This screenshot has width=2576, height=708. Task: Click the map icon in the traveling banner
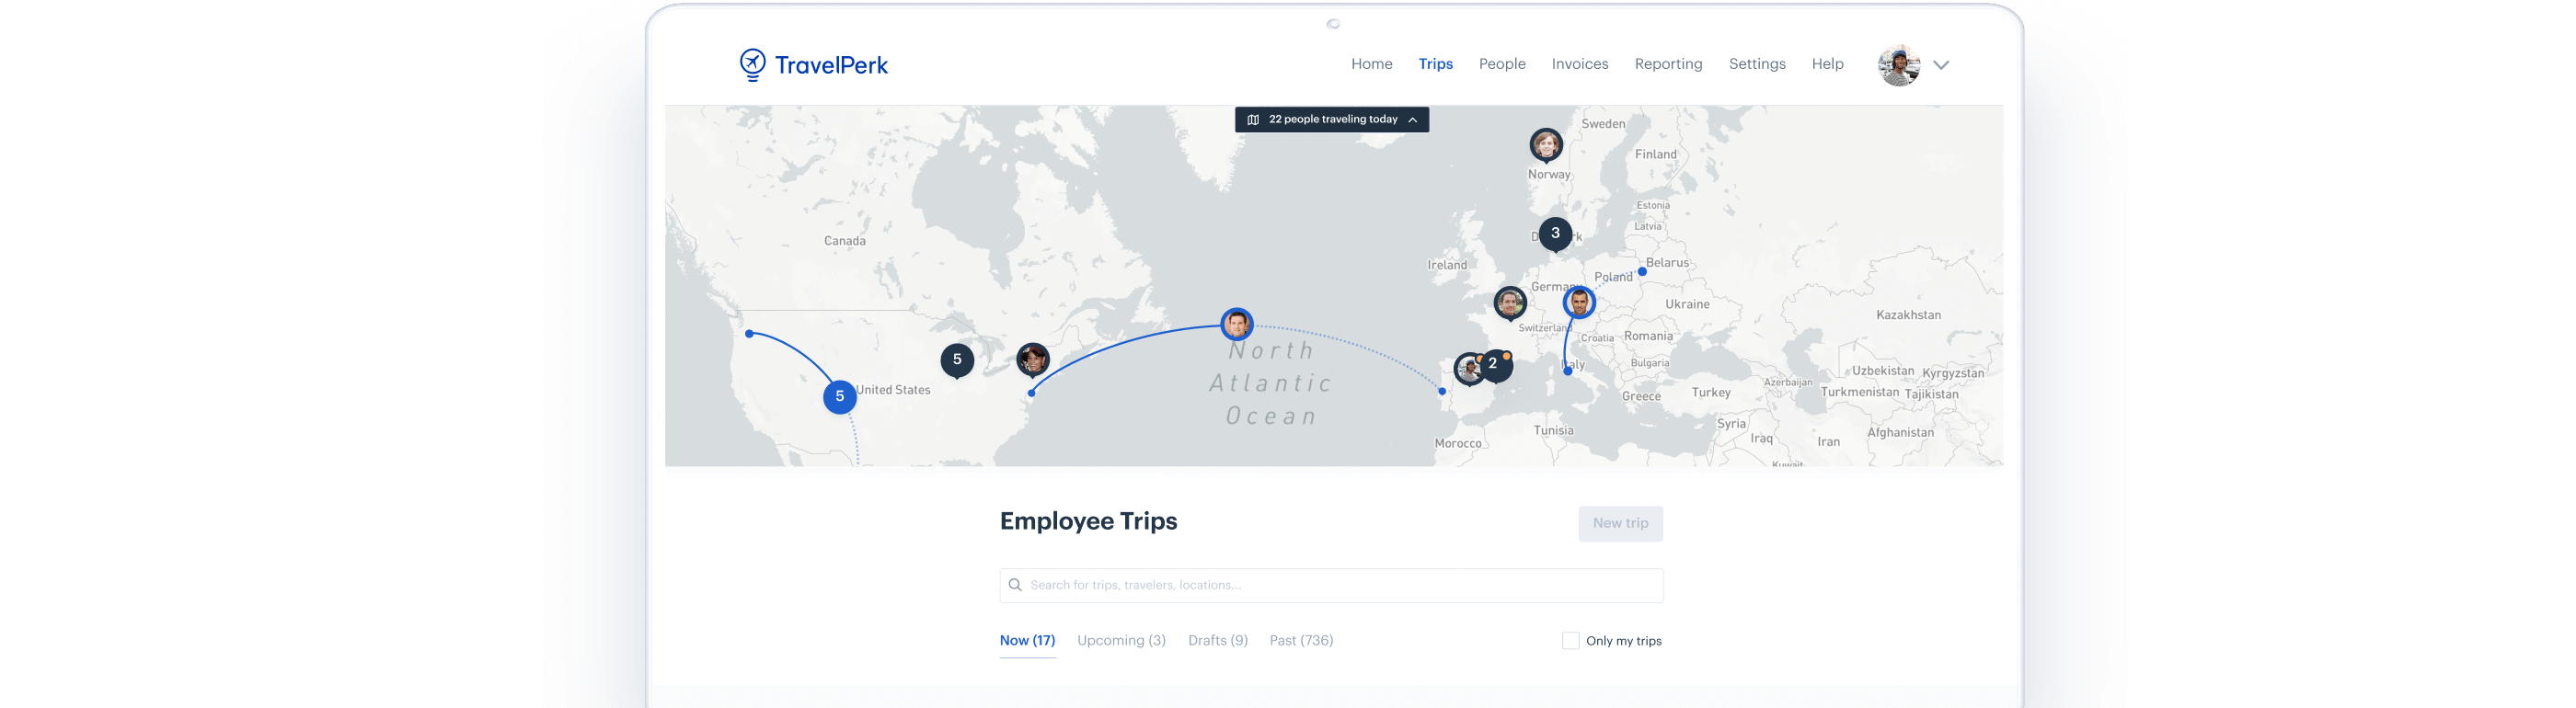(x=1252, y=120)
